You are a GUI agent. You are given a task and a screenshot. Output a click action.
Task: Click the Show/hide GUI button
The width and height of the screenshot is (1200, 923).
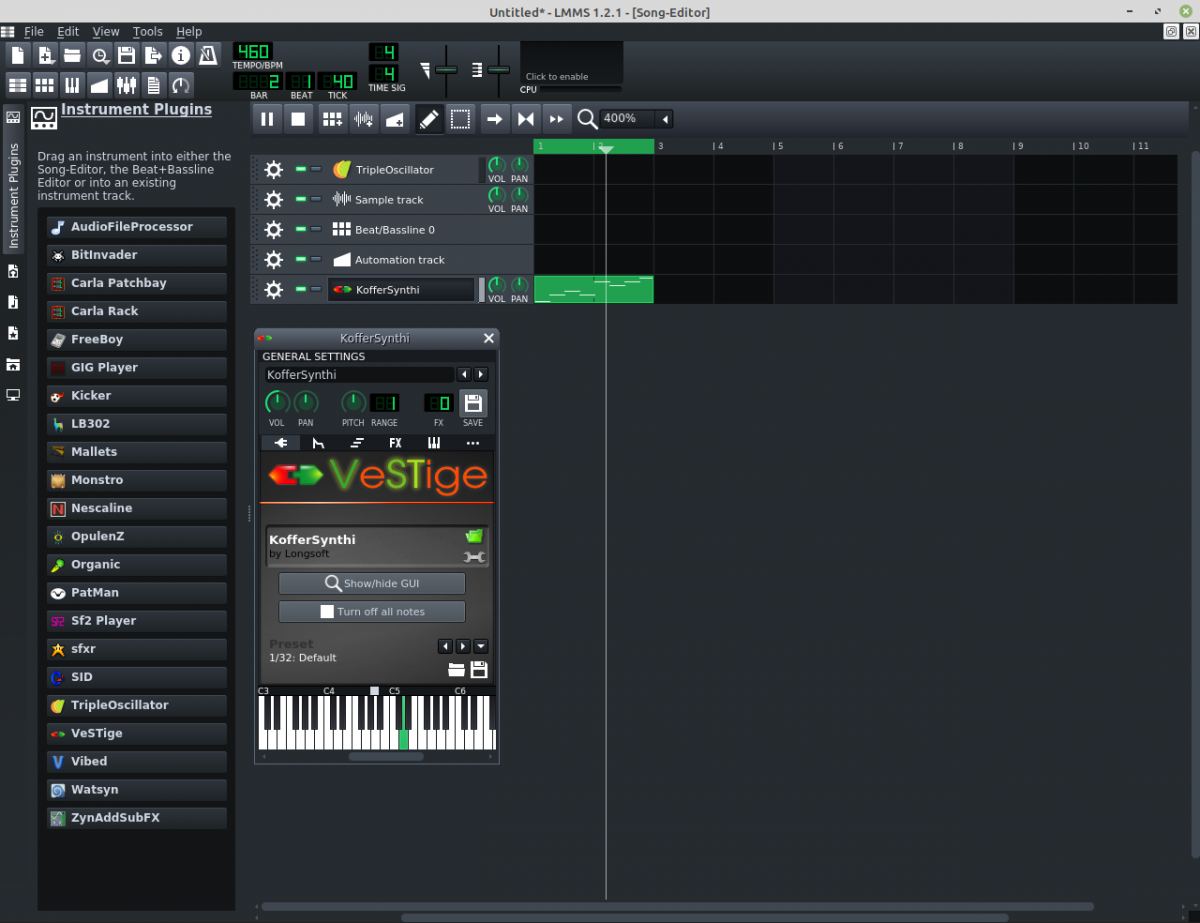(372, 583)
